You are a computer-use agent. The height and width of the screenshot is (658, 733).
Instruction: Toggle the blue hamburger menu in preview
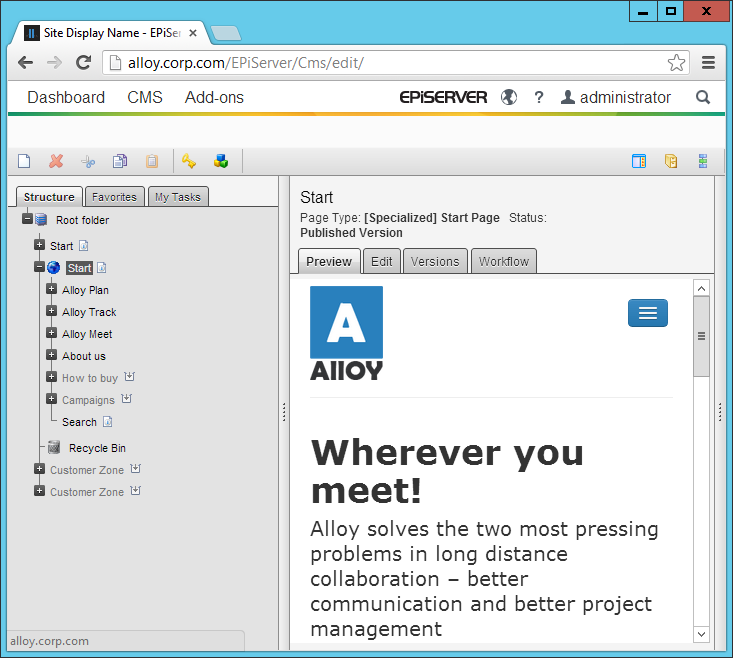[648, 313]
